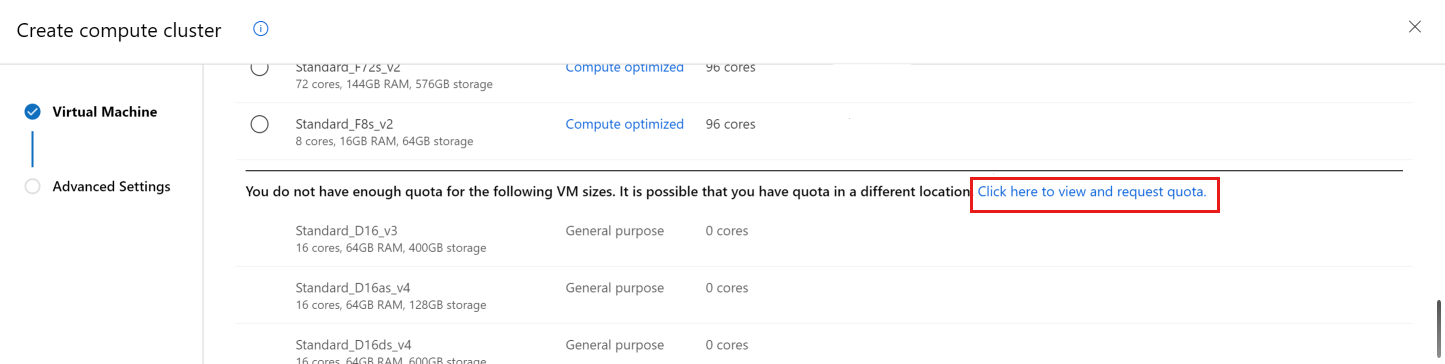Viewport: 1445px width, 364px height.
Task: Click the Advanced Settings step circle icon
Action: pyautogui.click(x=33, y=186)
